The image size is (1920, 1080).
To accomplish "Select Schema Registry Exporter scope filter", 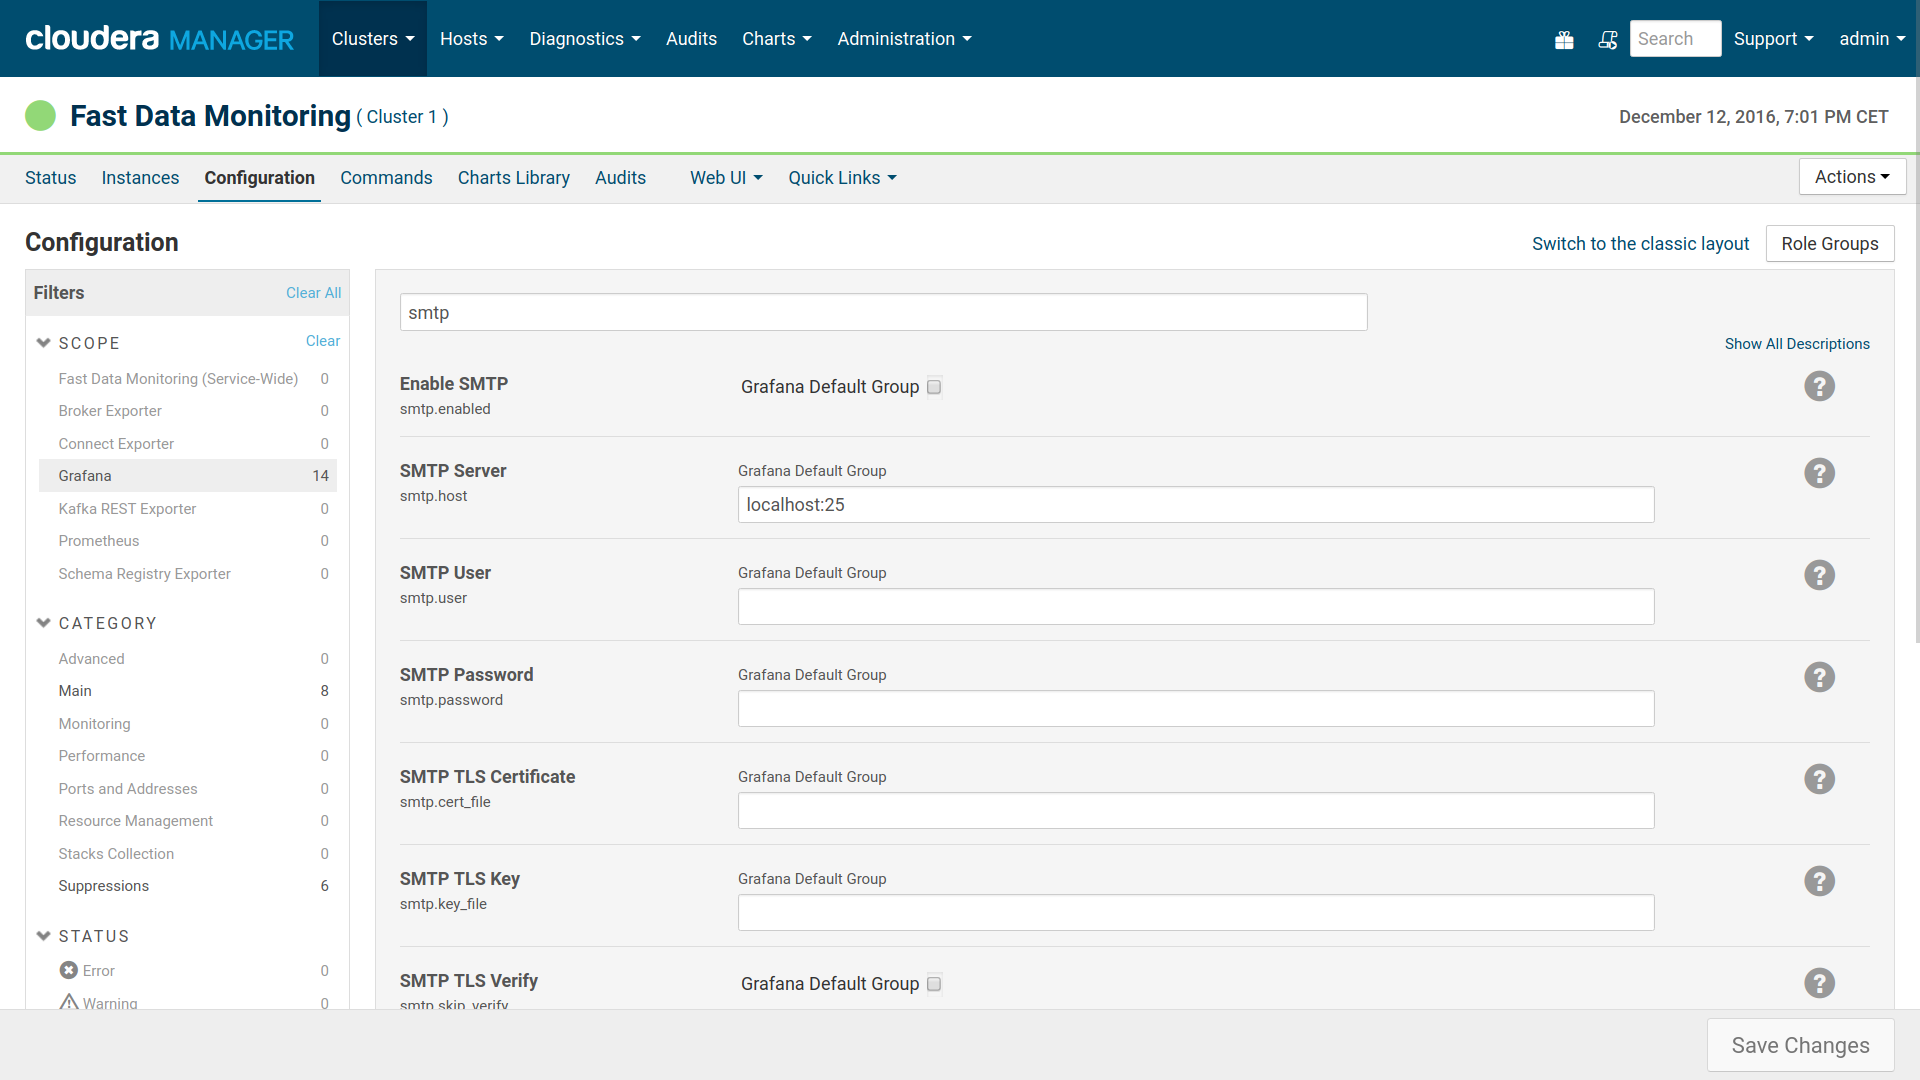I will (x=188, y=574).
